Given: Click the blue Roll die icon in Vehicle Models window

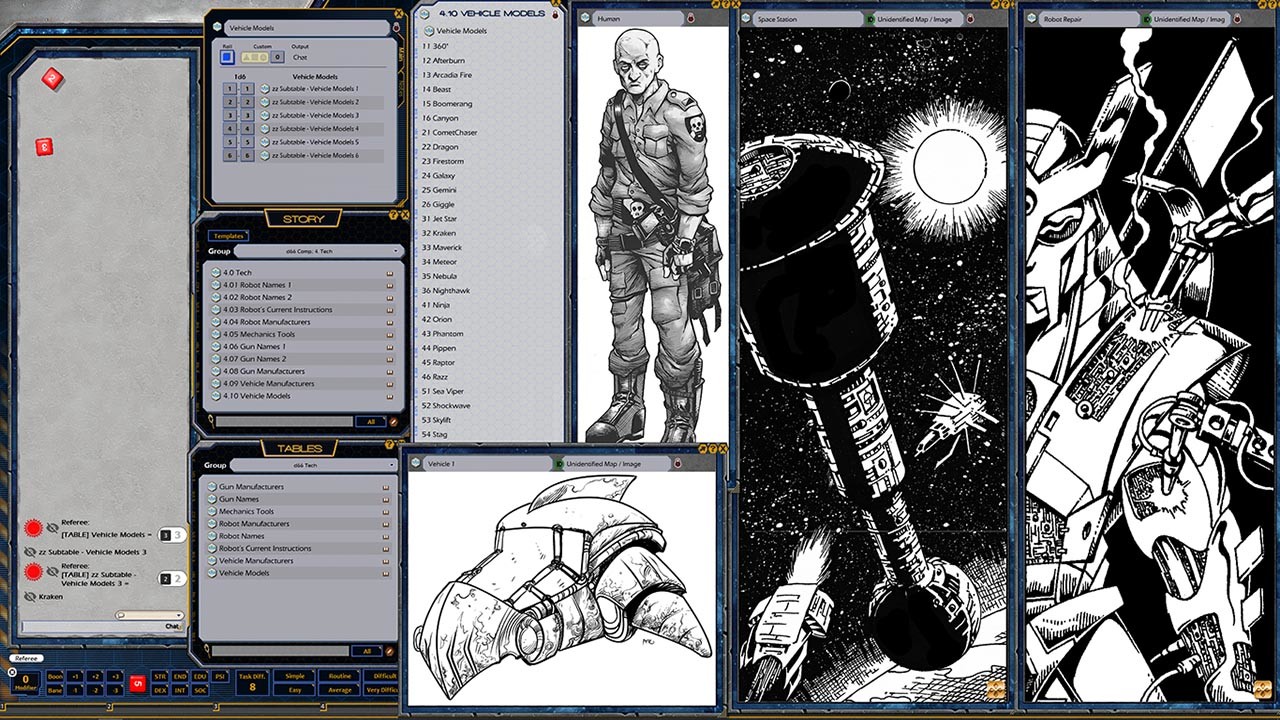Looking at the screenshot, I should (228, 57).
